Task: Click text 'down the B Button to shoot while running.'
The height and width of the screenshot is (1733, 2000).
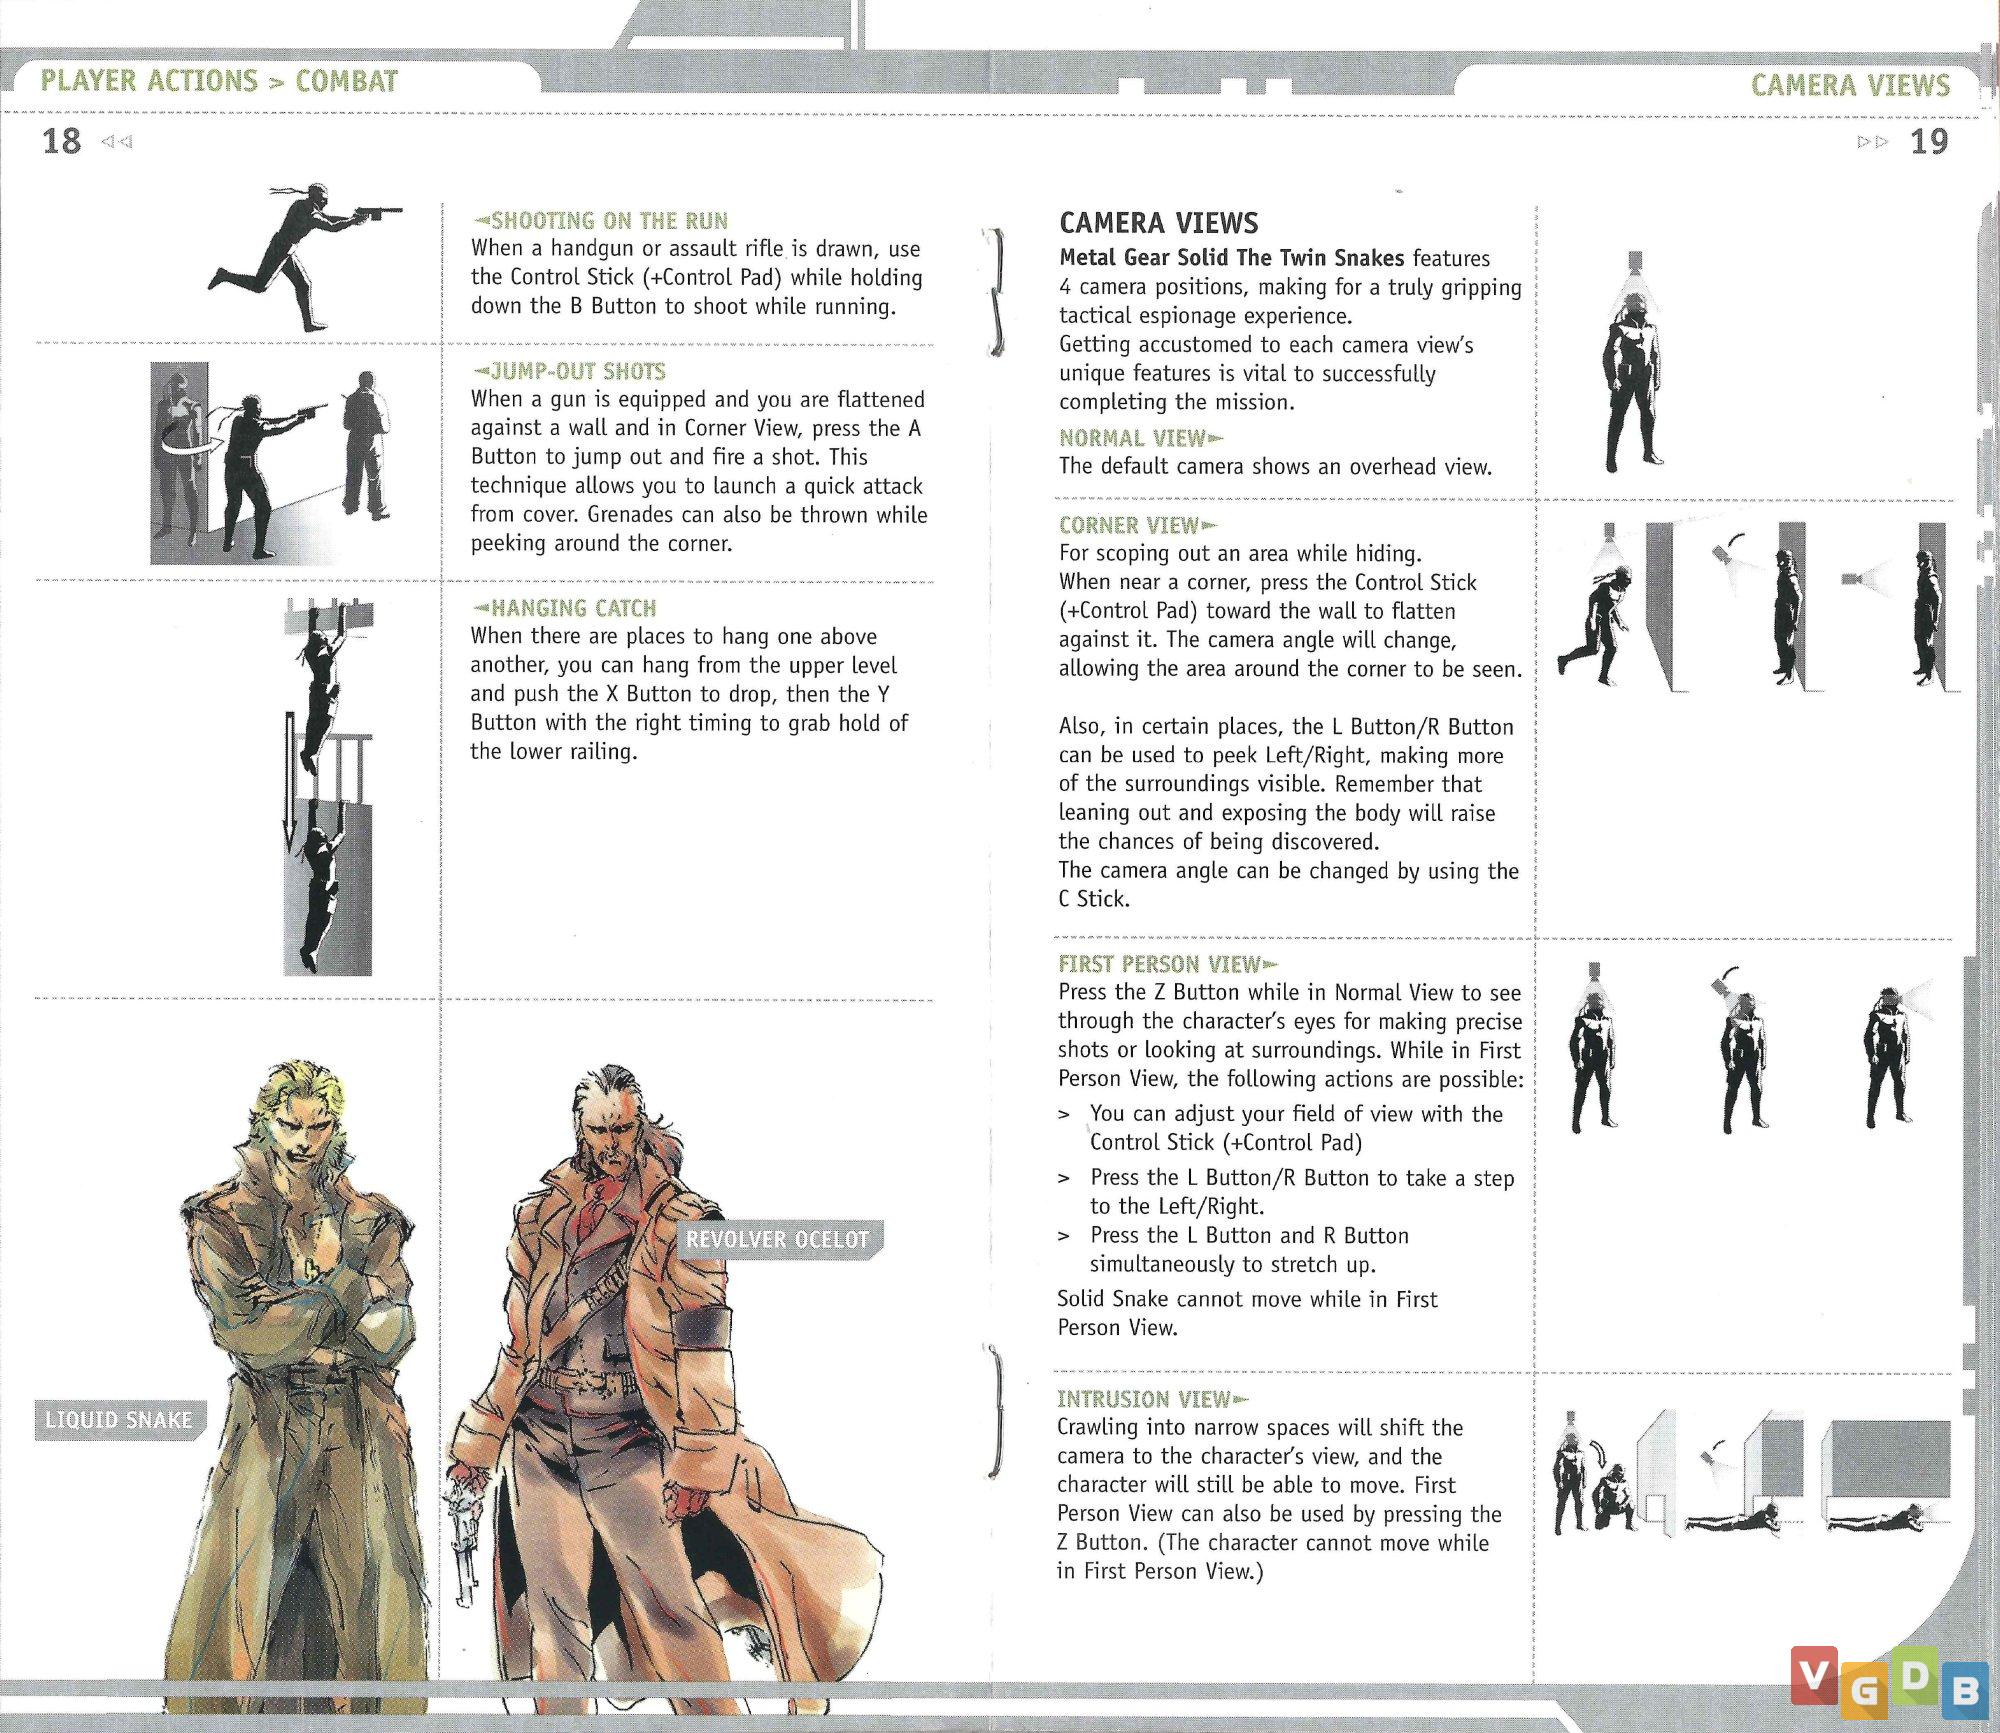Action: [683, 306]
